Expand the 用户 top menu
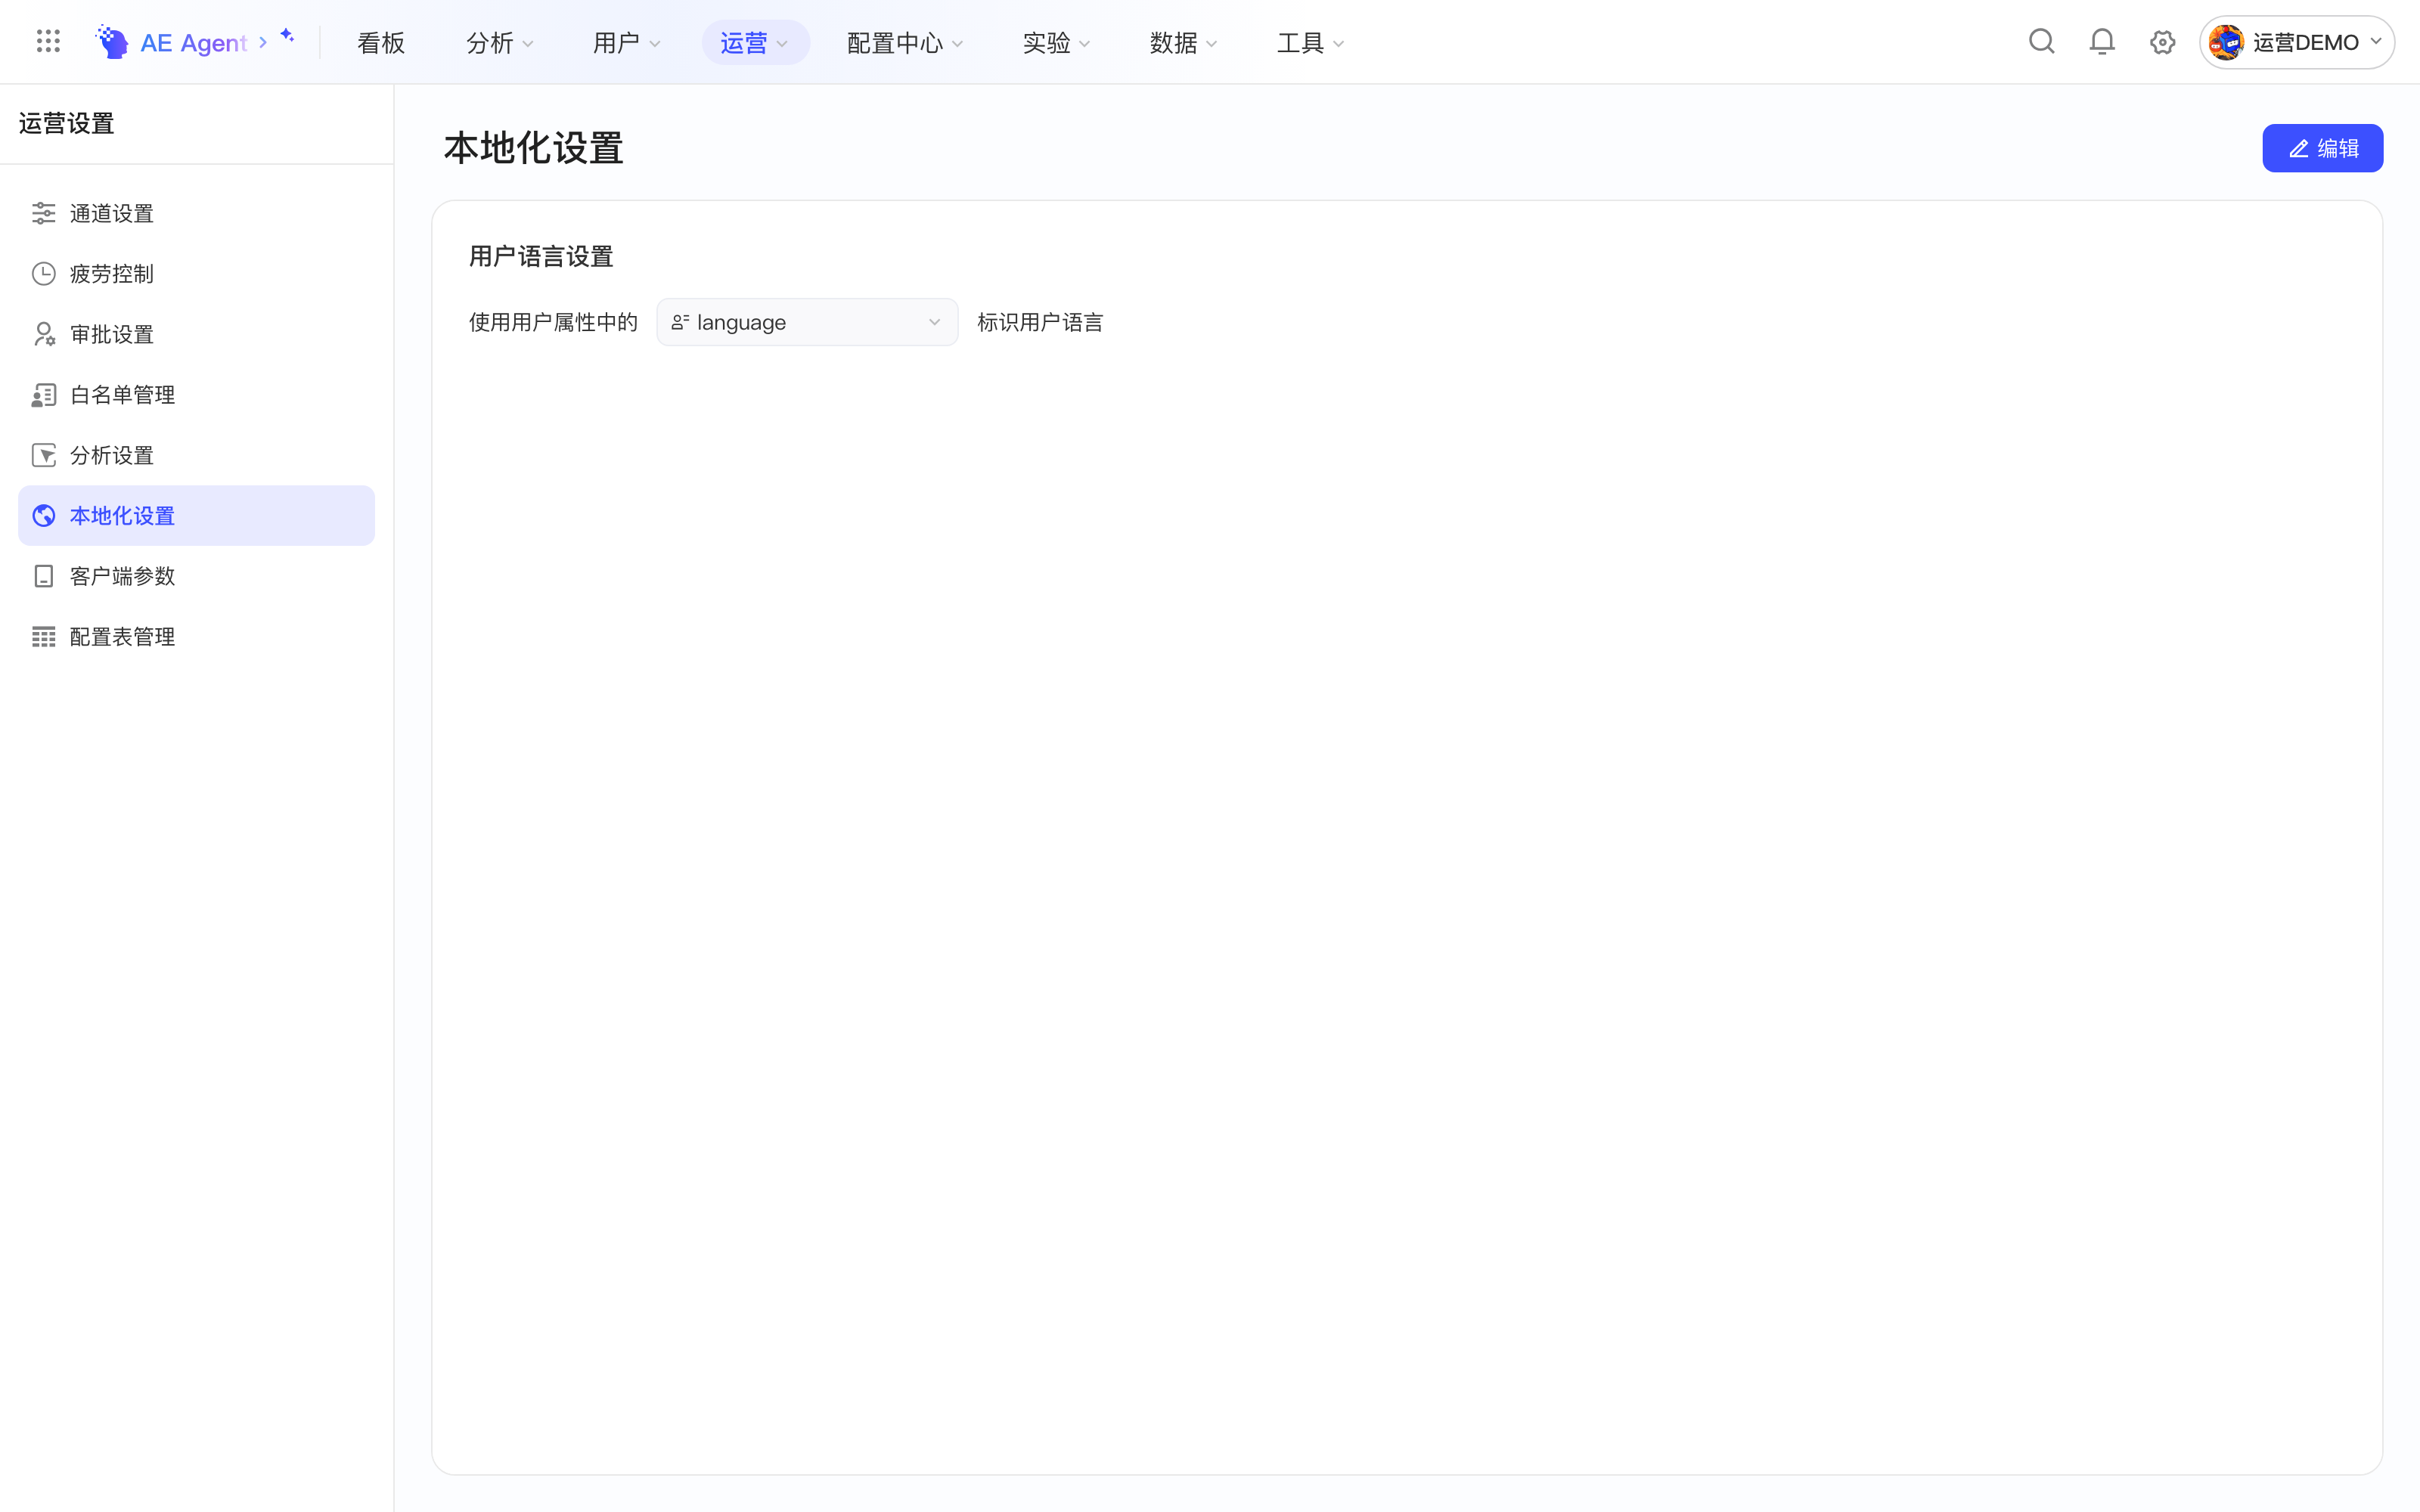Image resolution: width=2420 pixels, height=1512 pixels. [626, 42]
